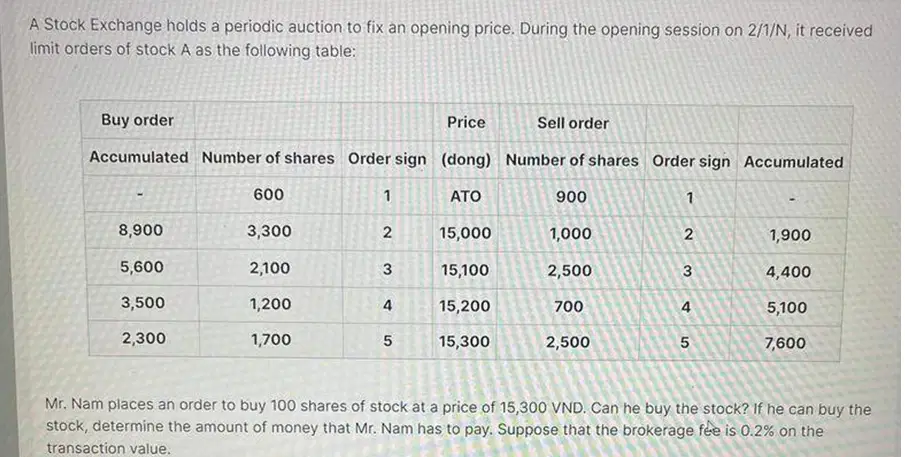Select sell accumulated value 7,600
The width and height of the screenshot is (905, 457).
pos(785,343)
